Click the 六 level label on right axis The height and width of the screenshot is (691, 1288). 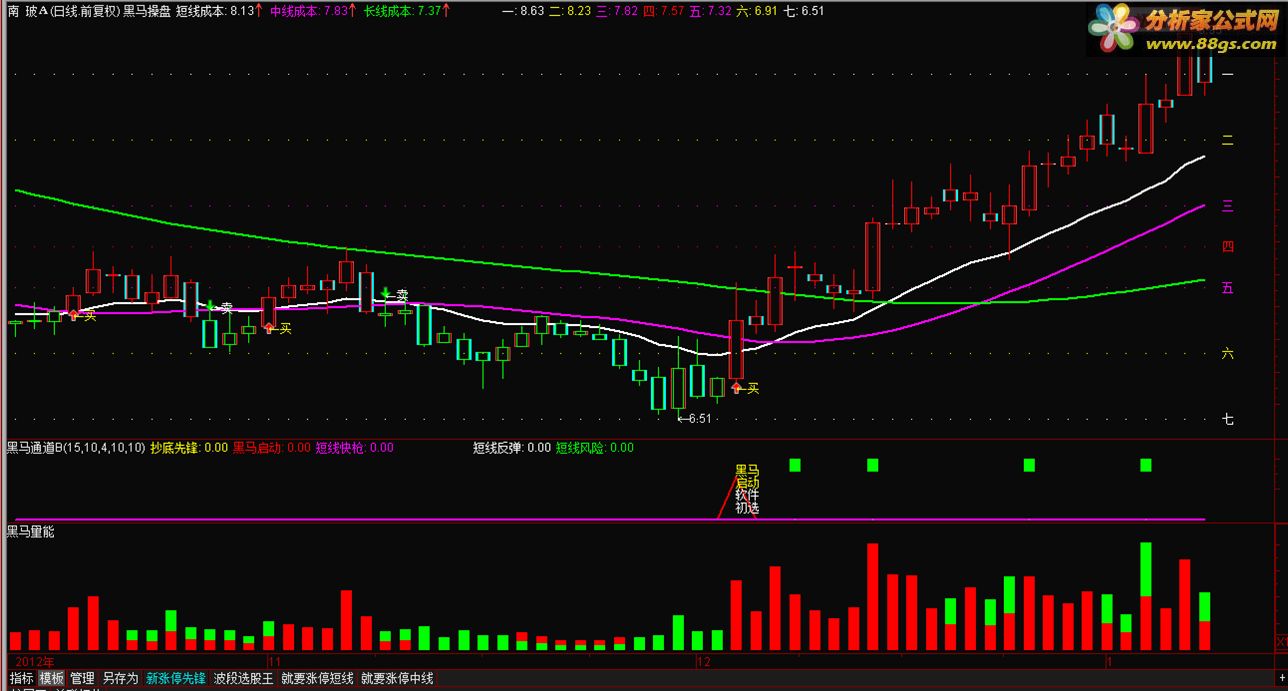click(x=1228, y=353)
